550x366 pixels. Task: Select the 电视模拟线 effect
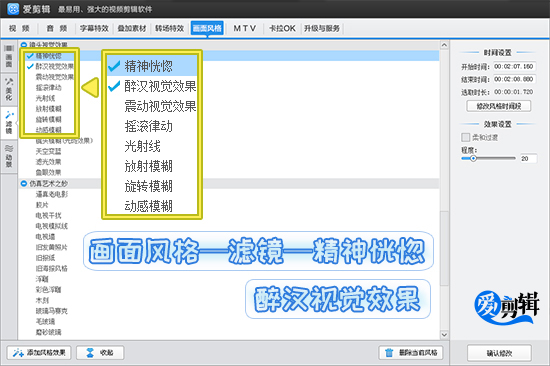click(52, 226)
